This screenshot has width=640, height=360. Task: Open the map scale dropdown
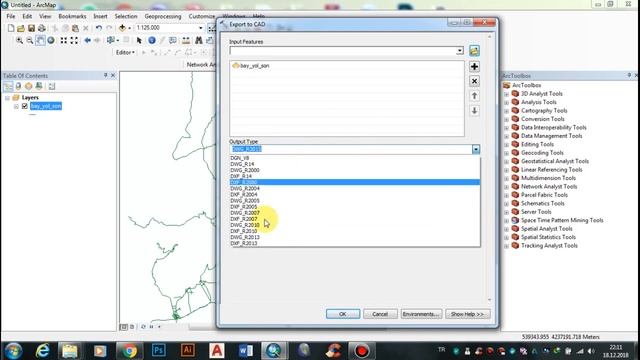point(200,28)
